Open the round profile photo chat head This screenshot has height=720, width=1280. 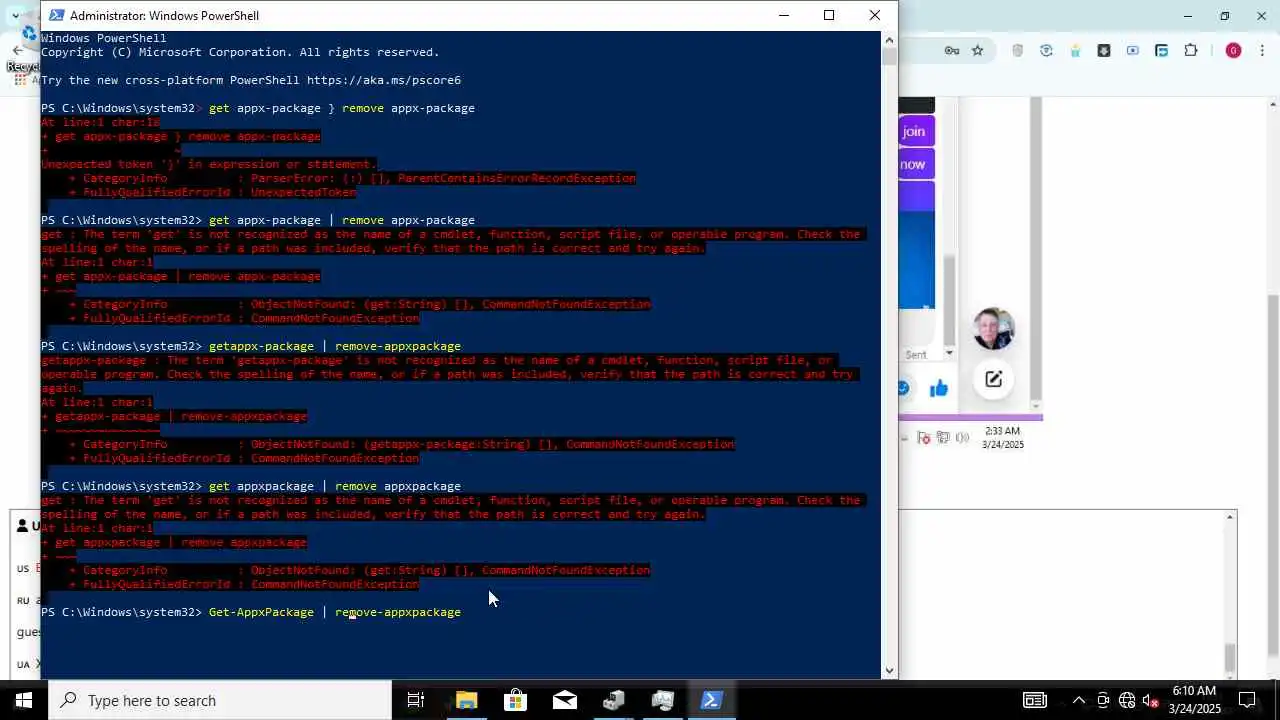pyautogui.click(x=993, y=329)
